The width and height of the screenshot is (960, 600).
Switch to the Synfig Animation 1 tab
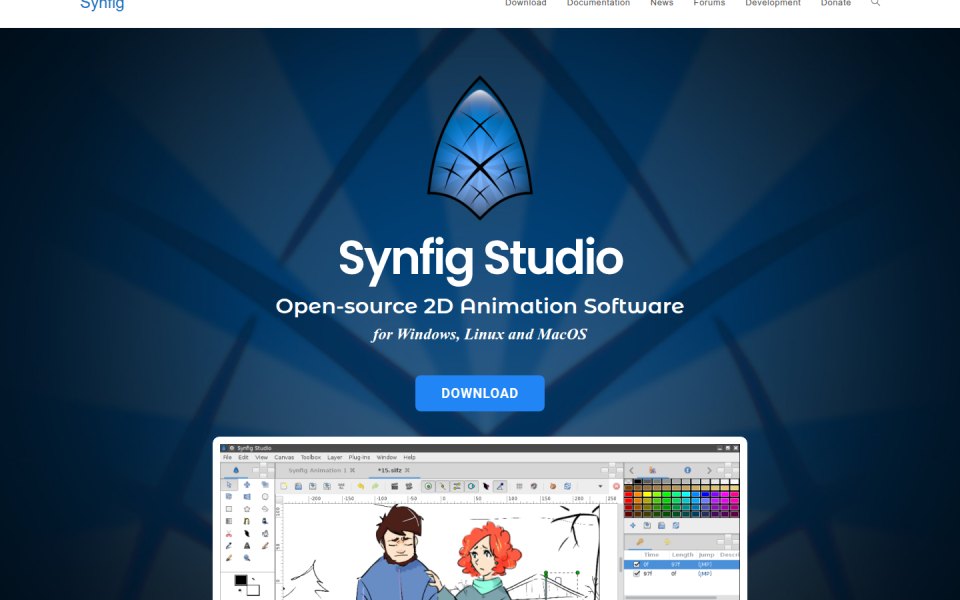[317, 470]
